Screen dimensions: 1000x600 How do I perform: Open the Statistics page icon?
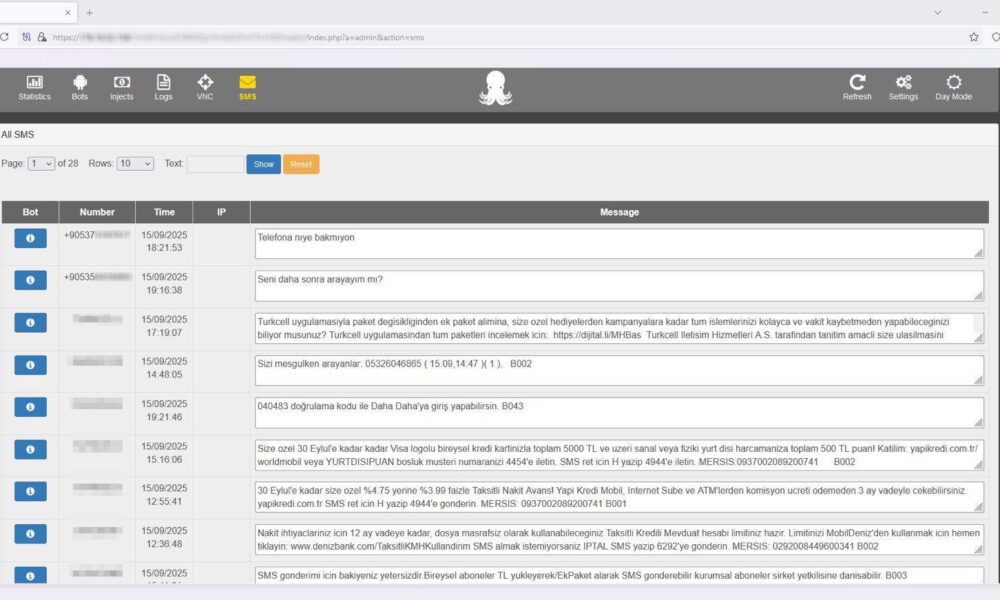point(34,83)
